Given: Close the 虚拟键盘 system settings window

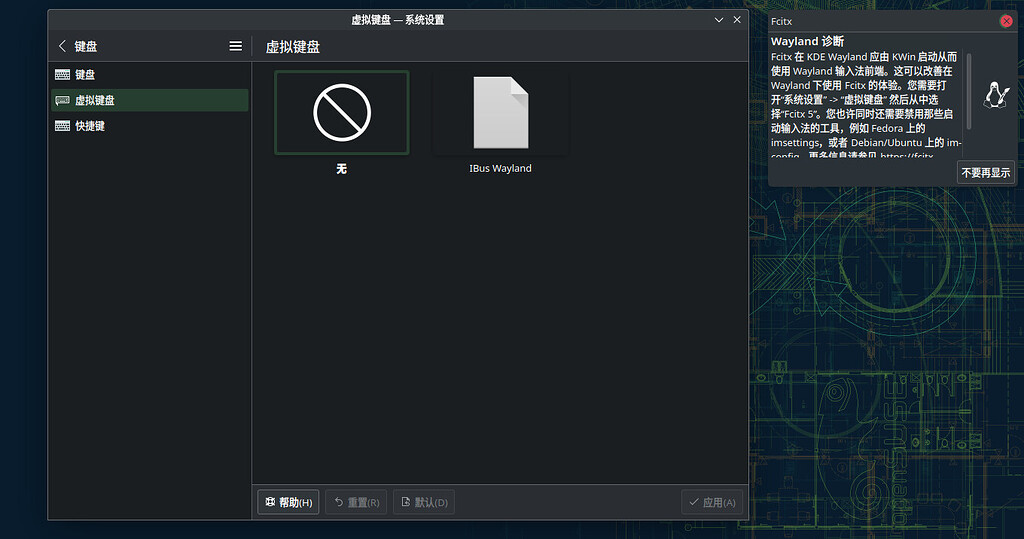Looking at the screenshot, I should click(737, 20).
